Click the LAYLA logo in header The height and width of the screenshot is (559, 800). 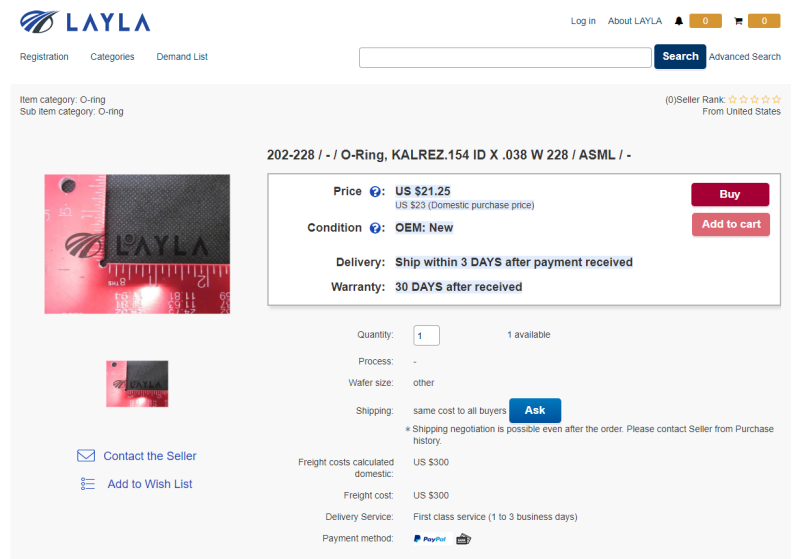85,22
